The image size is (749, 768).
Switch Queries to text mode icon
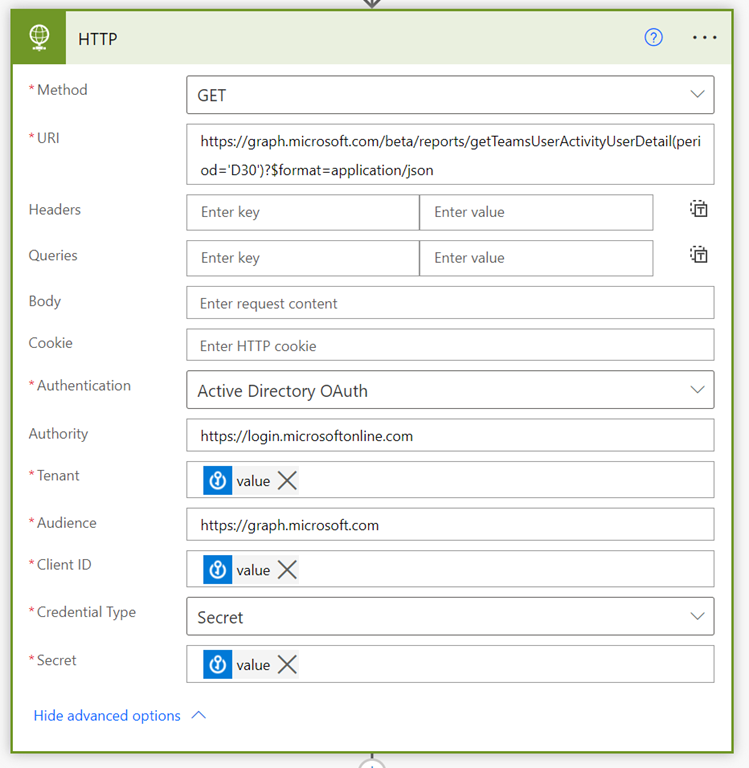[698, 255]
